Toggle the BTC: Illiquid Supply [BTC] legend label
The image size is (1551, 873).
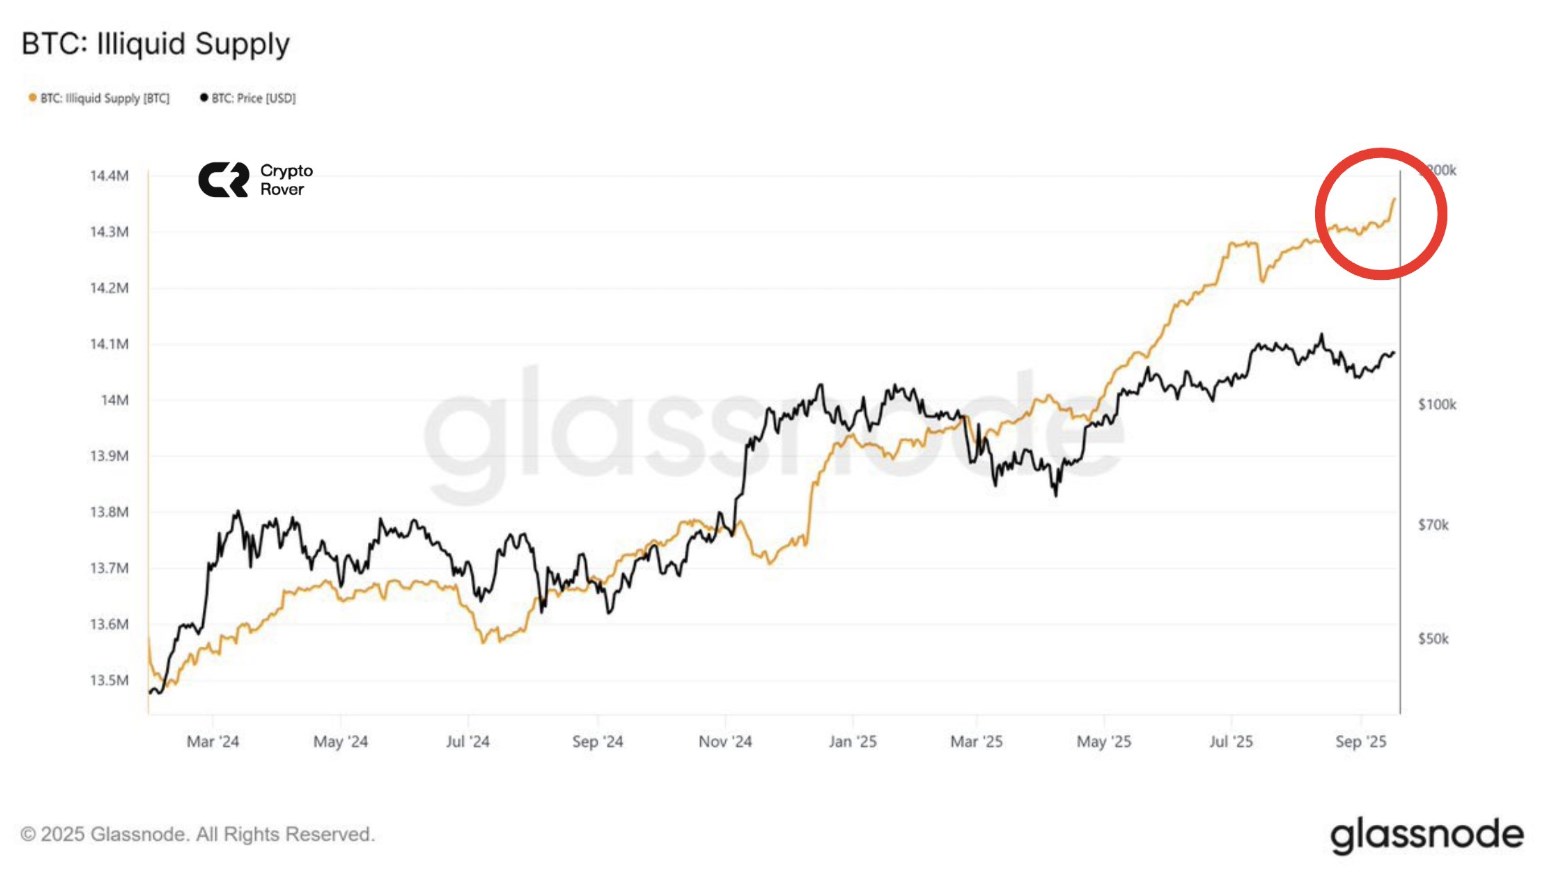pos(105,98)
